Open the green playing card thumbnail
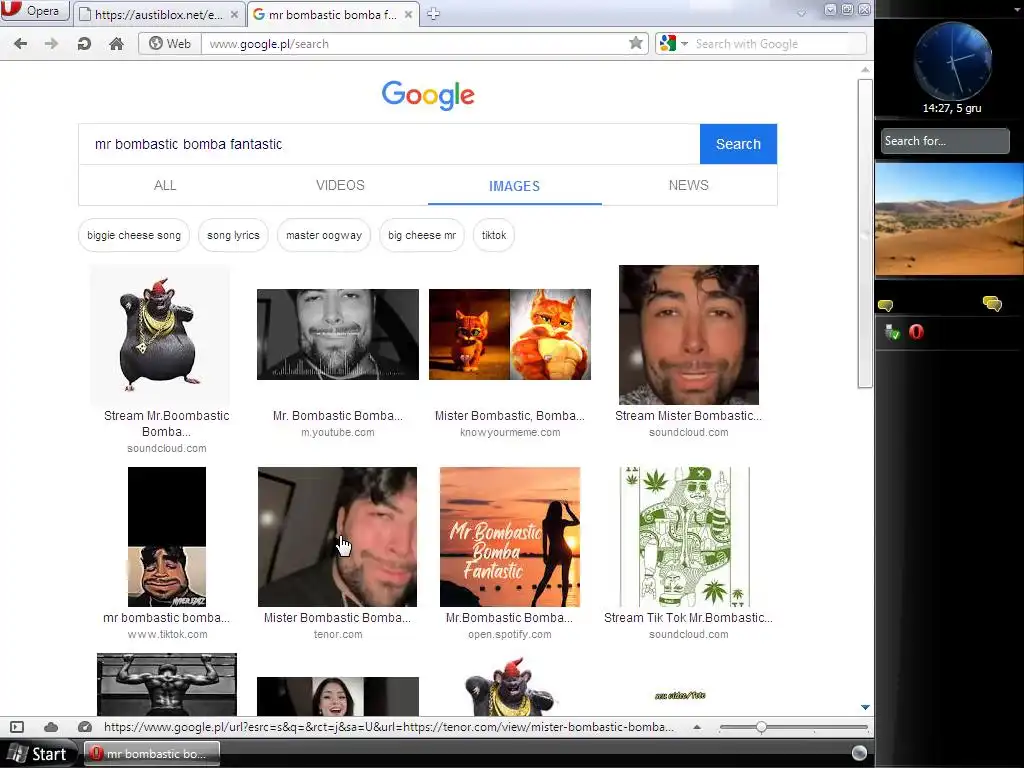Viewport: 1024px width, 768px height. 685,537
